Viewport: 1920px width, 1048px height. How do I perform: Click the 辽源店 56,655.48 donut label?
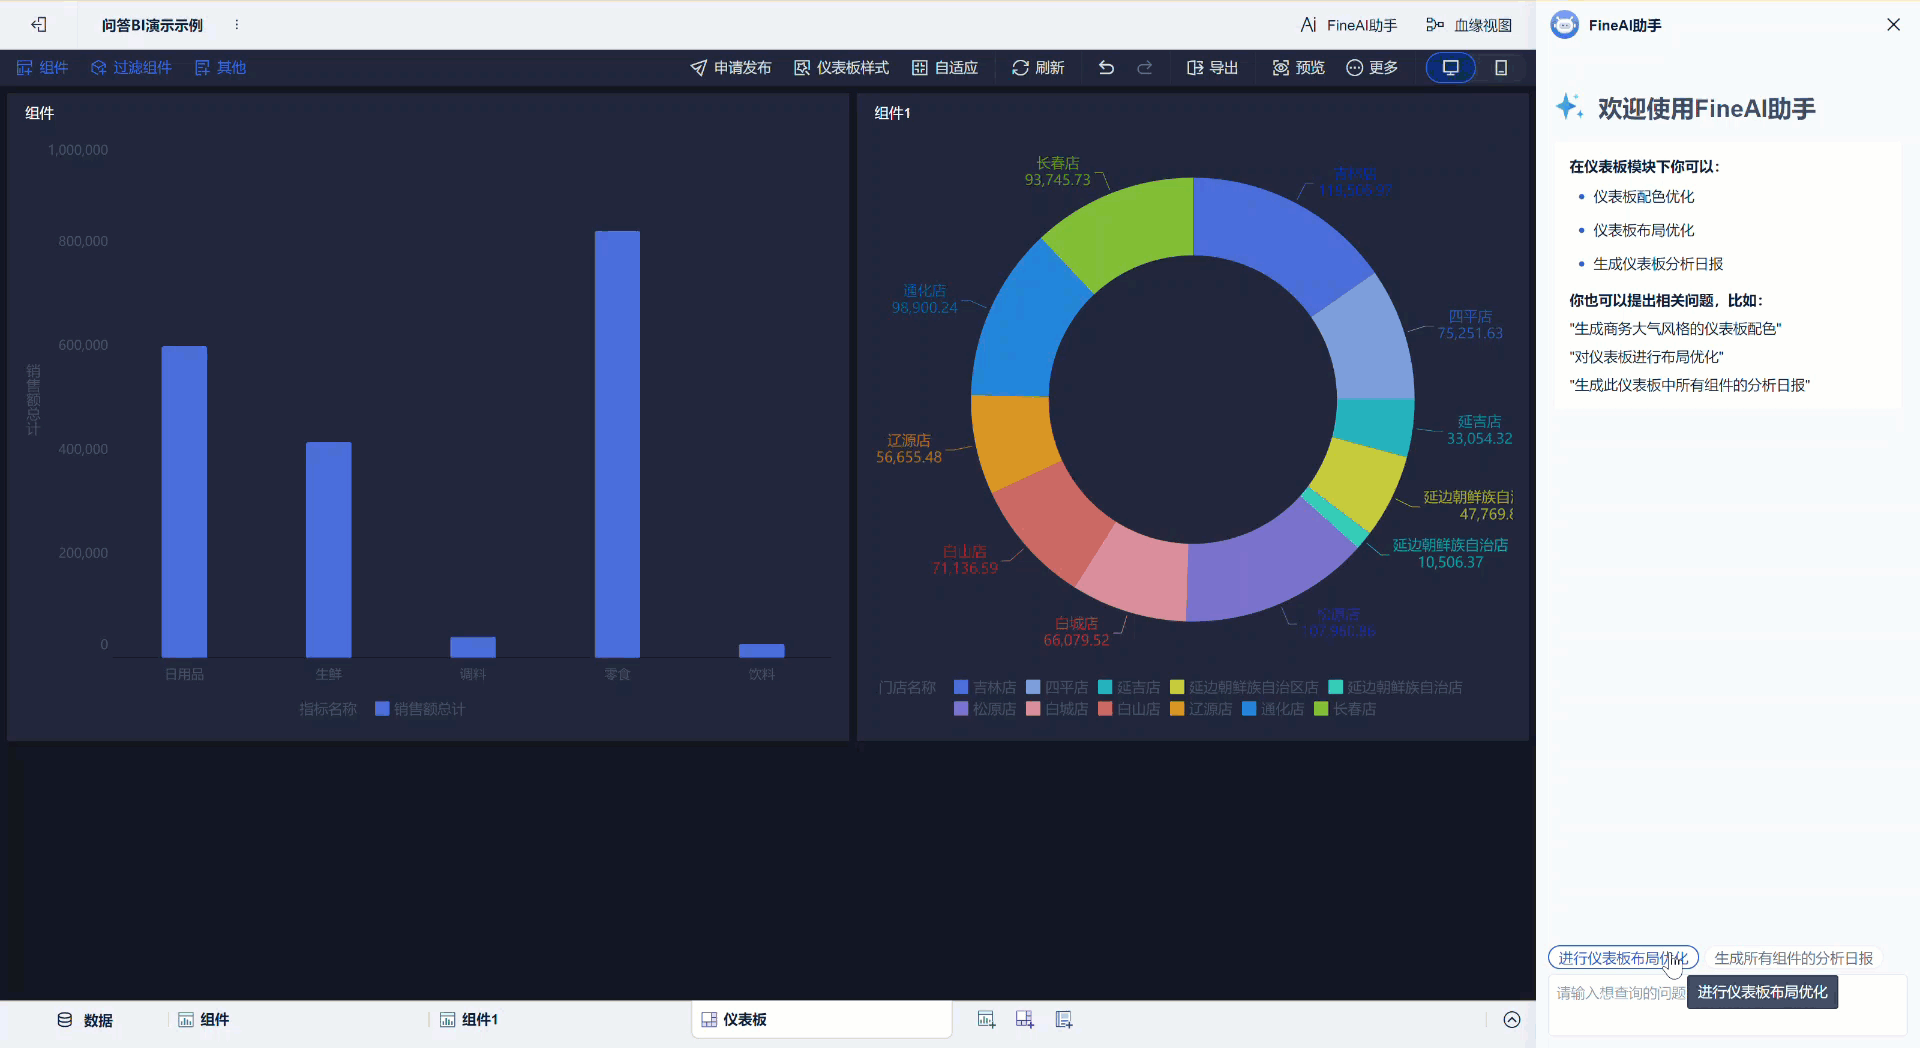pos(909,449)
